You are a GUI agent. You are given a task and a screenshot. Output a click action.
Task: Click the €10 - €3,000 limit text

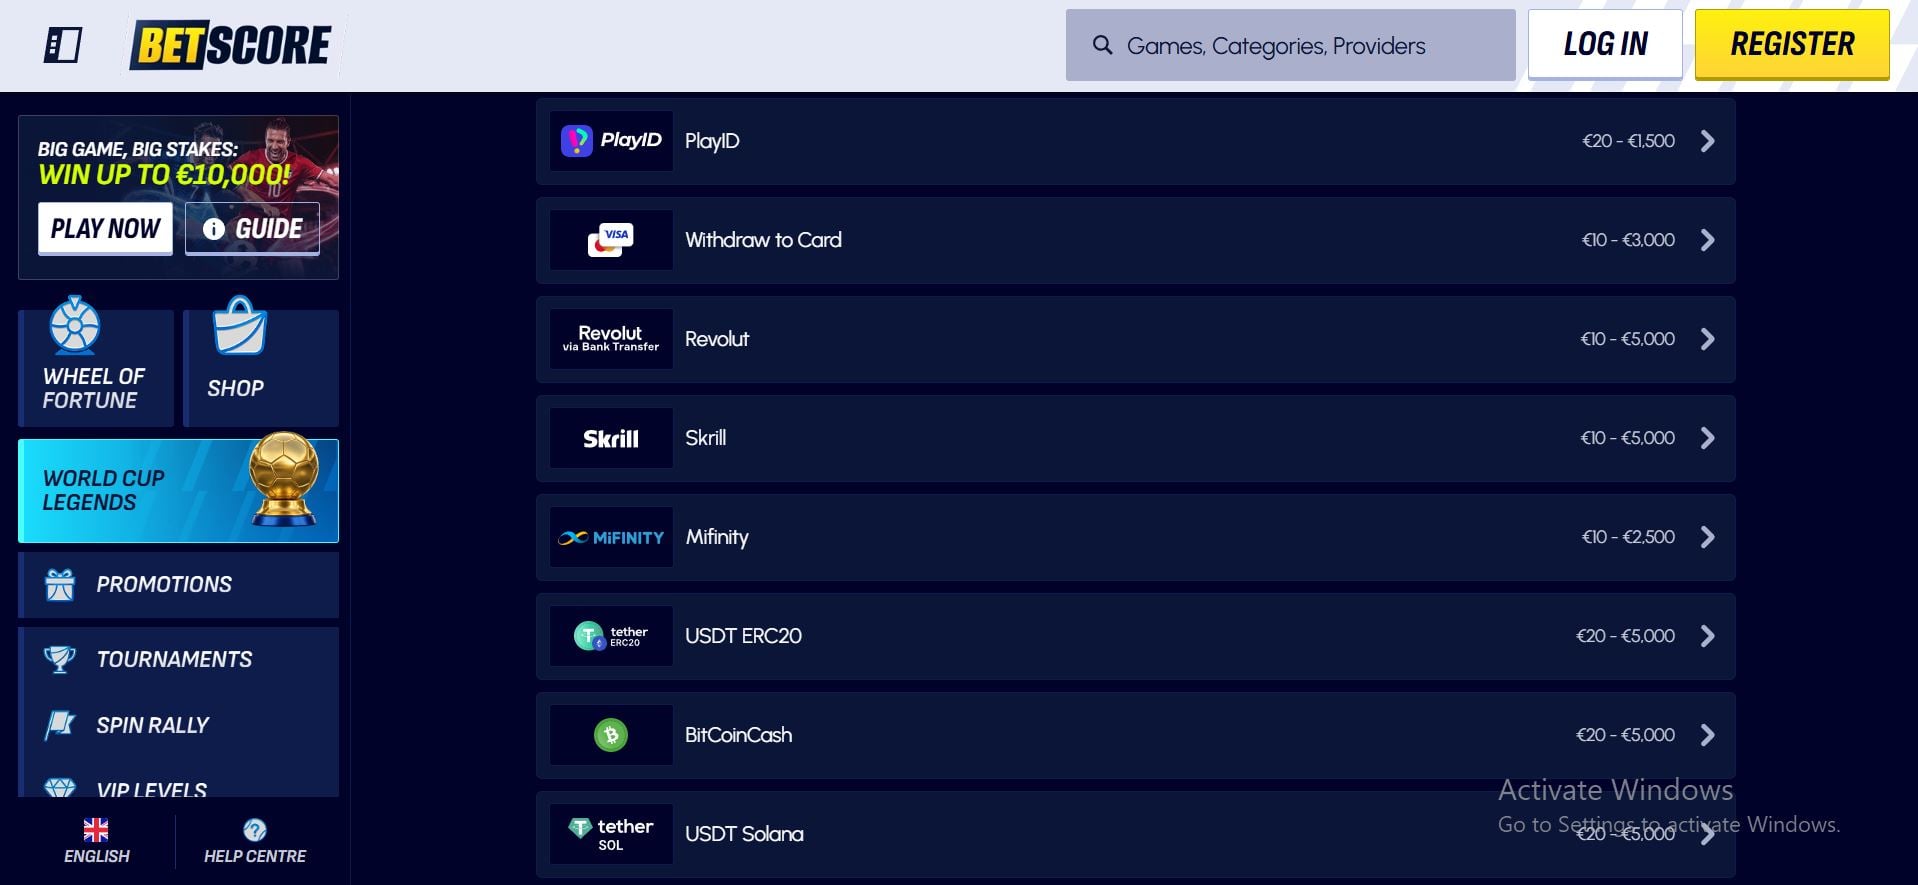(x=1628, y=240)
